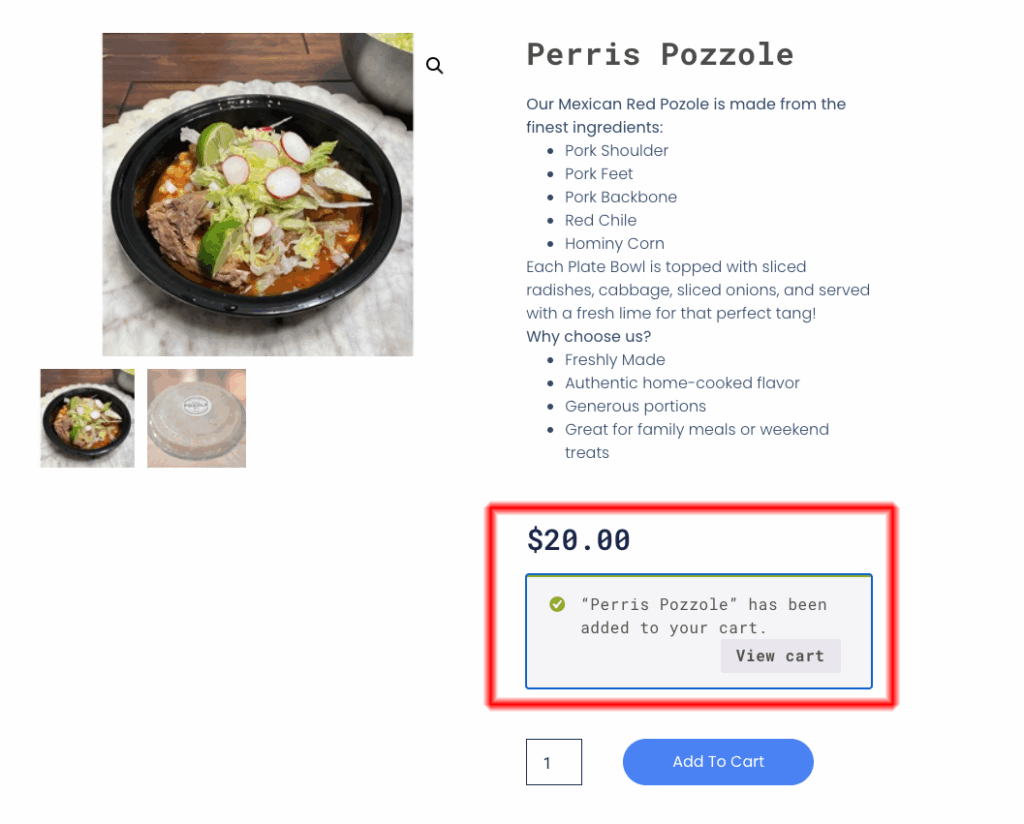Click the Generous portions bullet point
The width and height of the screenshot is (1024, 824).
coord(635,406)
